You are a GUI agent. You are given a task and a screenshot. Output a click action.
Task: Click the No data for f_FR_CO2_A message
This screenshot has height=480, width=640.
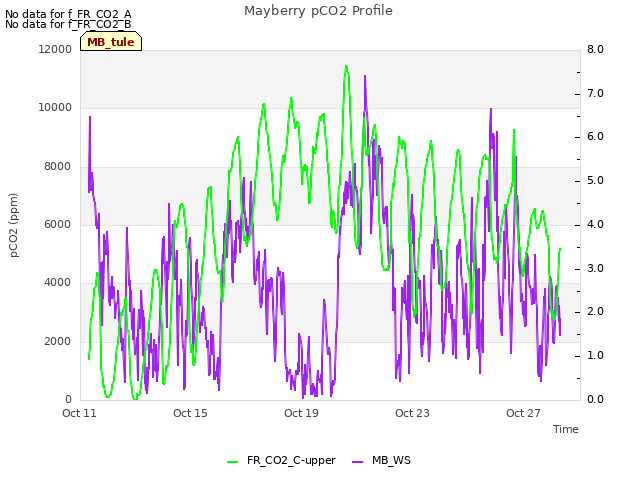pos(68,14)
